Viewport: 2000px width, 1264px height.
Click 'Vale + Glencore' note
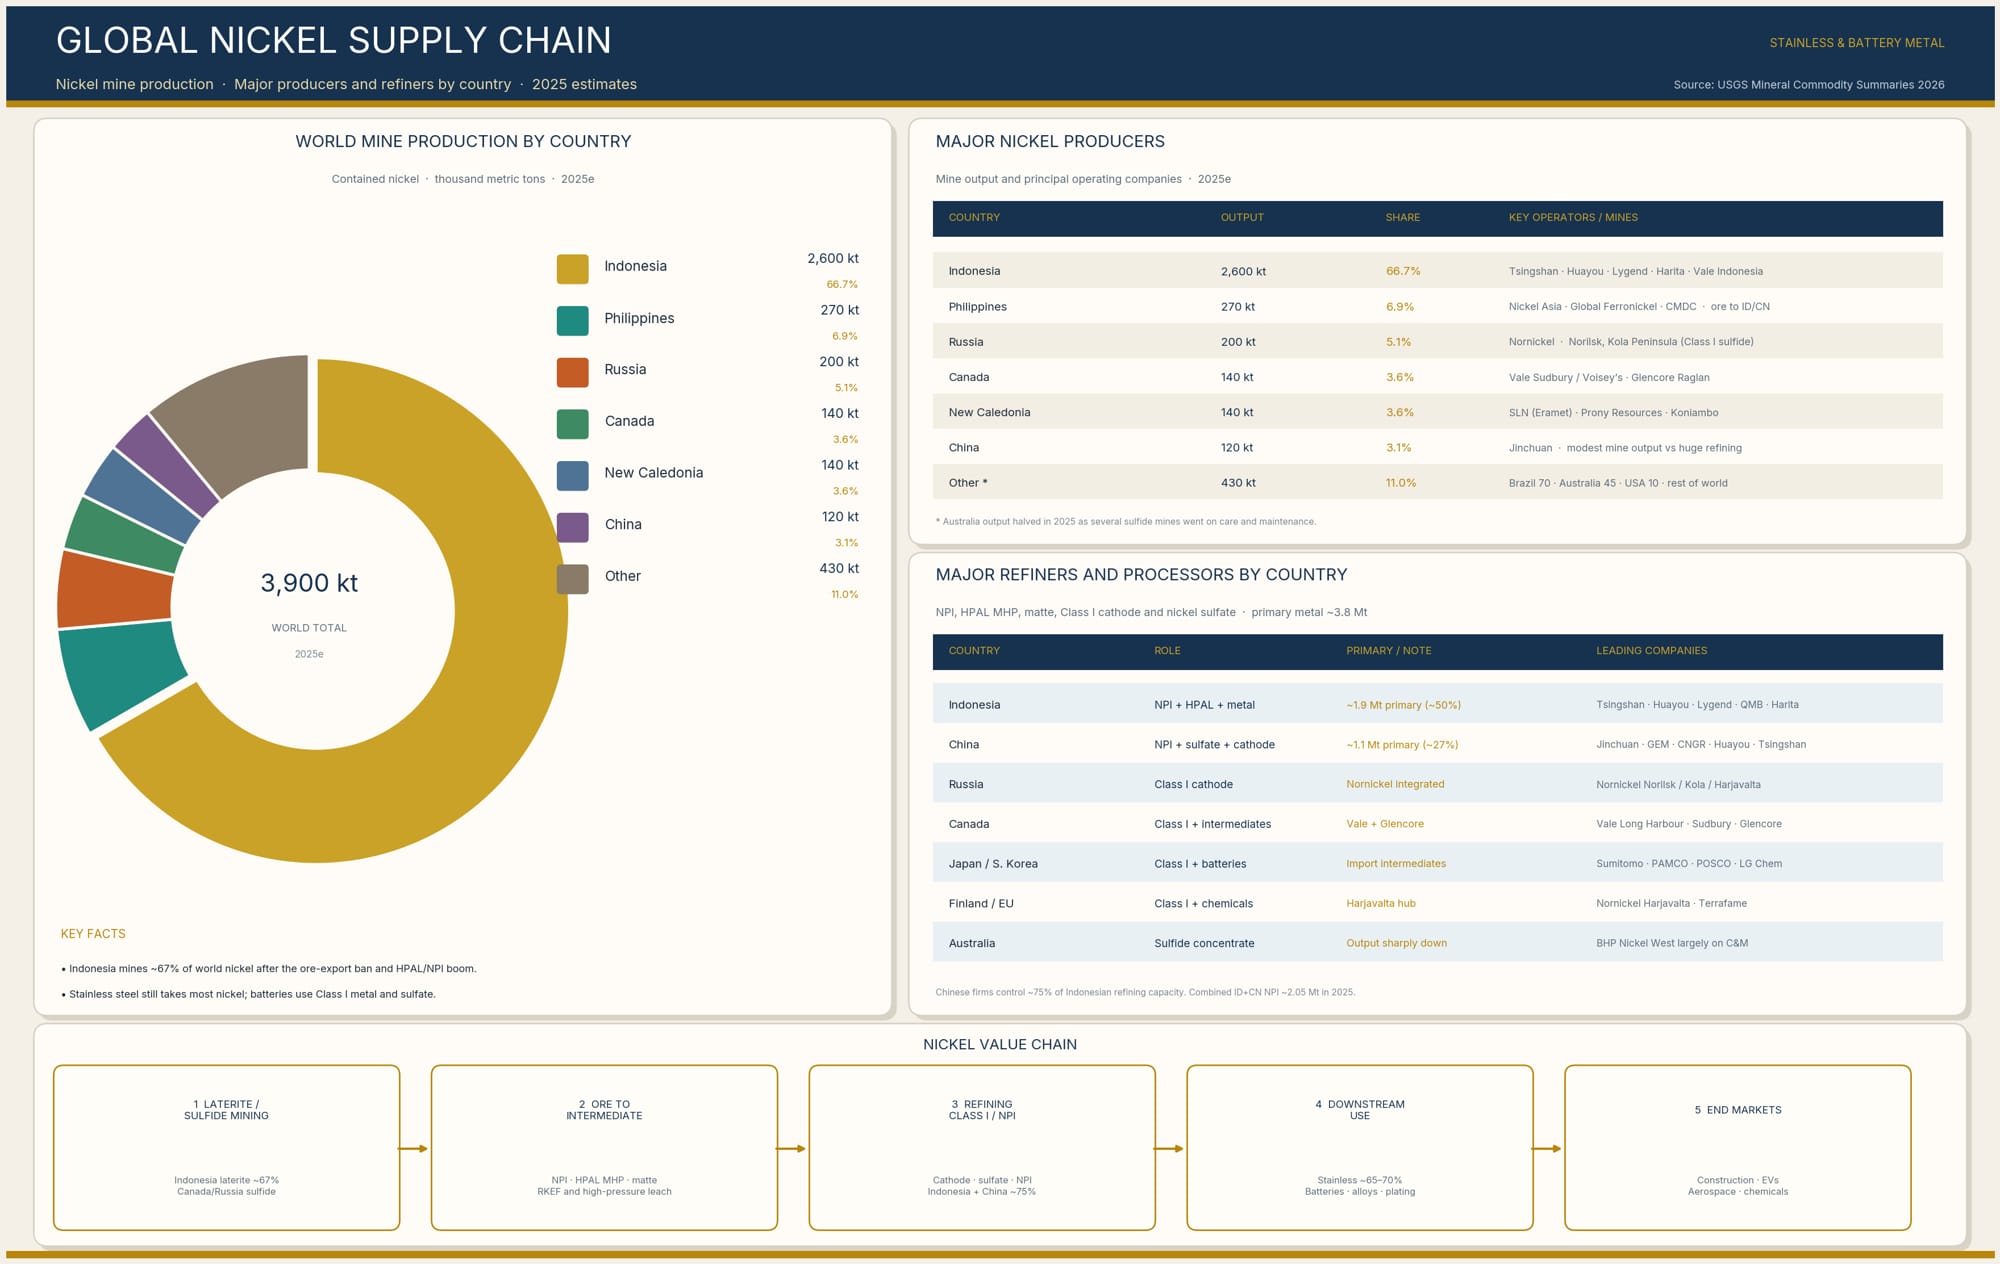tap(1384, 824)
